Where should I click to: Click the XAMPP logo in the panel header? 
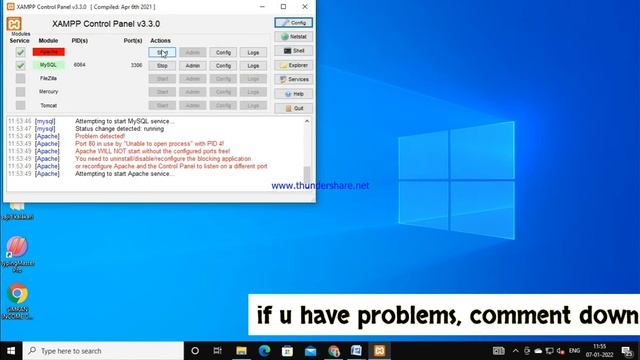point(14,24)
